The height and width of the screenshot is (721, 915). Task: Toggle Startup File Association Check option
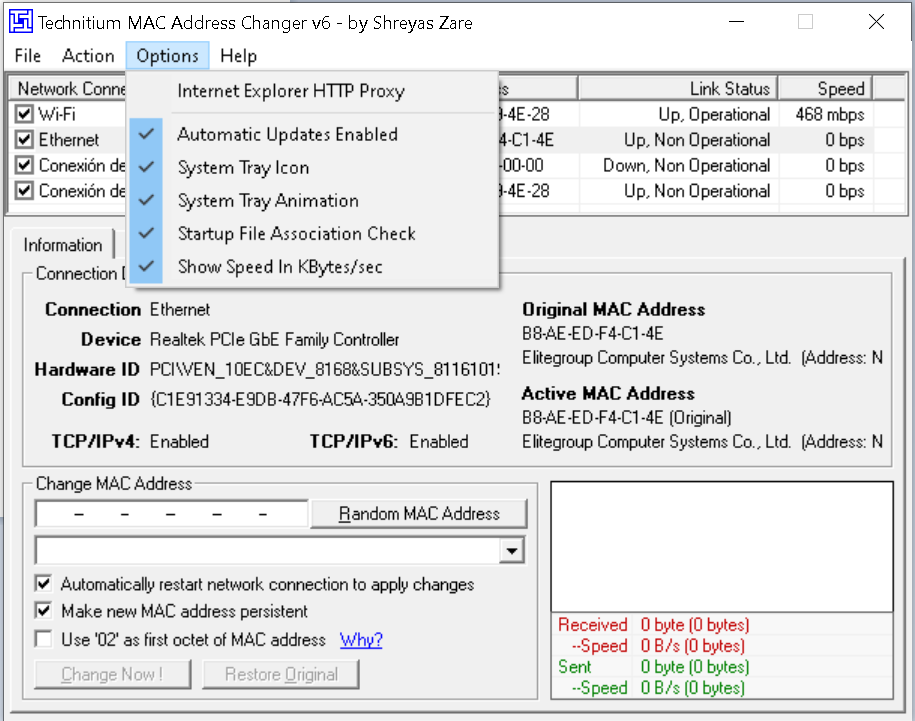coord(314,233)
